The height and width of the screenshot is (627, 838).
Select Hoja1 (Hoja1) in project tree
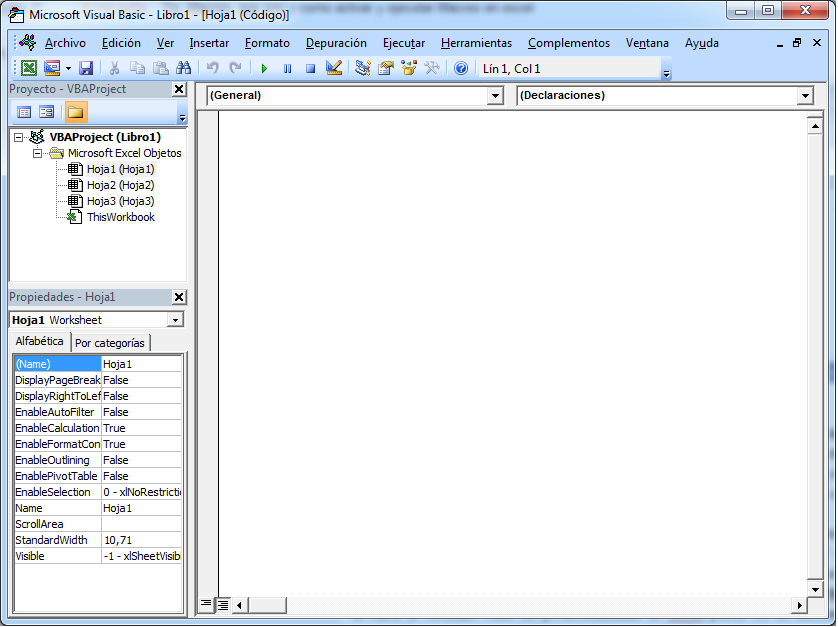pyautogui.click(x=120, y=169)
